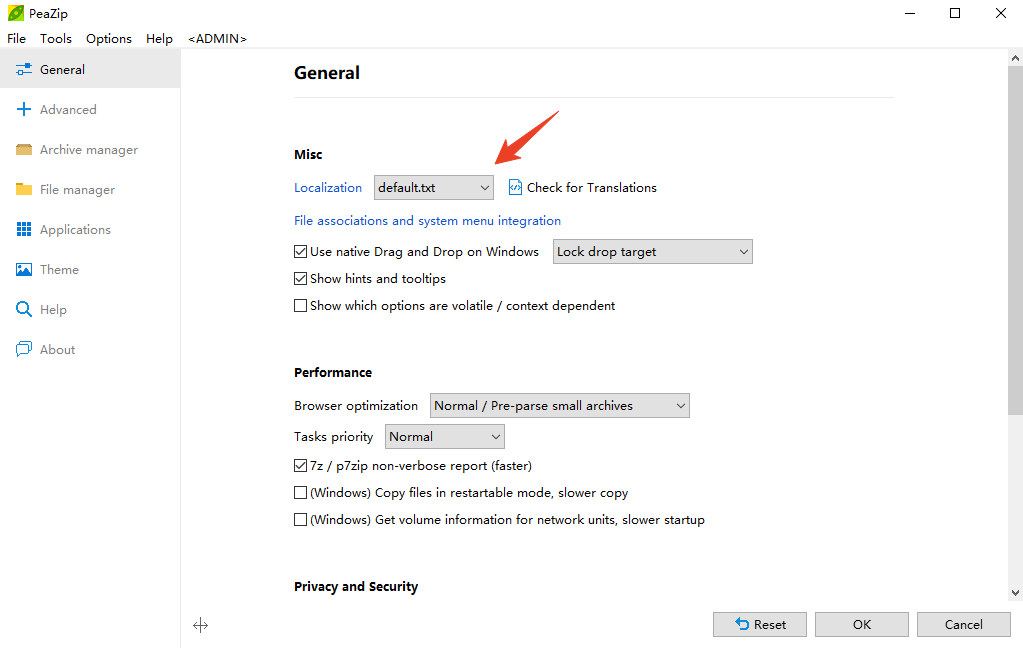Open the Applications settings section
The width and height of the screenshot is (1023, 648).
coord(75,230)
